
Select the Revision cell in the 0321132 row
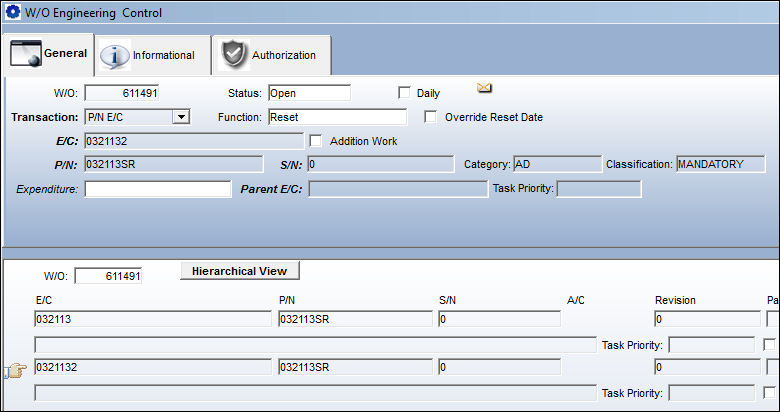click(x=707, y=367)
